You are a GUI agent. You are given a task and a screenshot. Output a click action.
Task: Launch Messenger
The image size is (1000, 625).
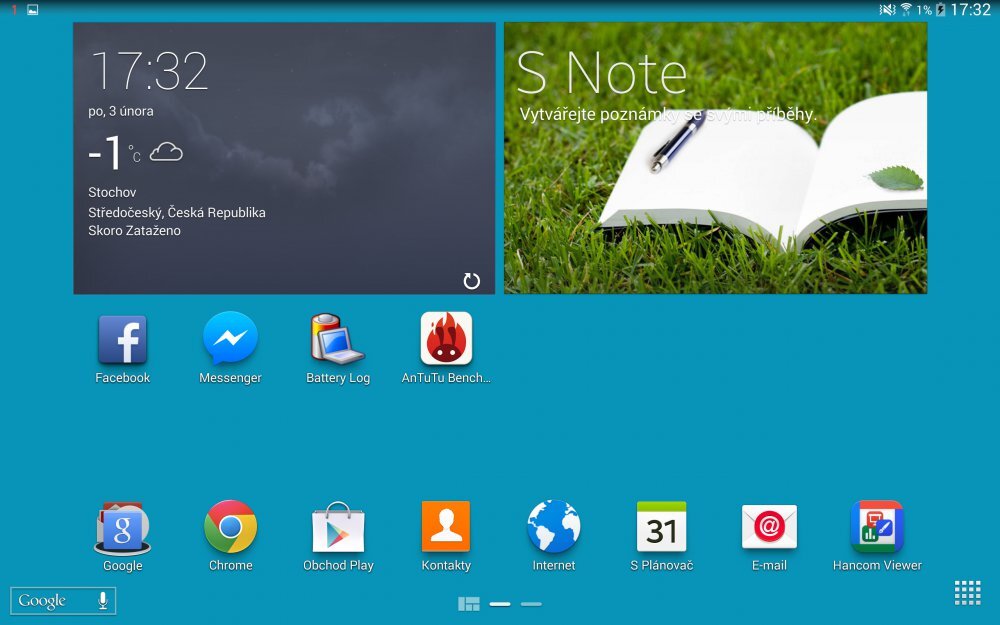230,340
